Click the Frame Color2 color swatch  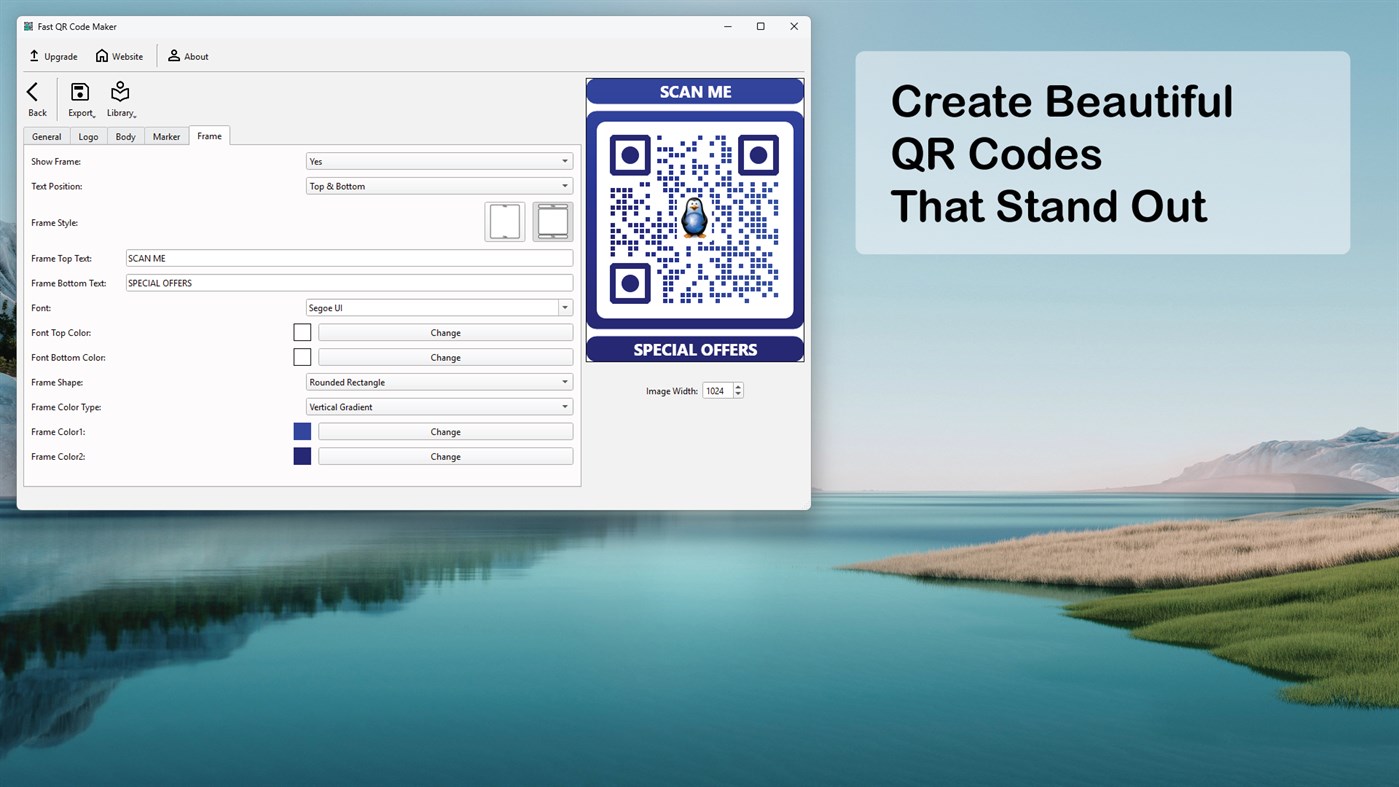pyautogui.click(x=302, y=456)
